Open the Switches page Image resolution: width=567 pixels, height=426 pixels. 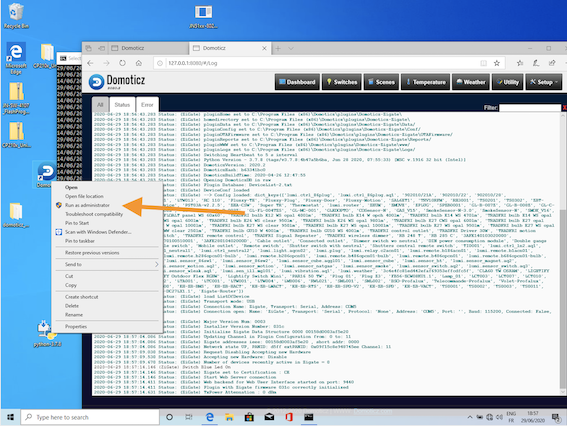[x=342, y=82]
